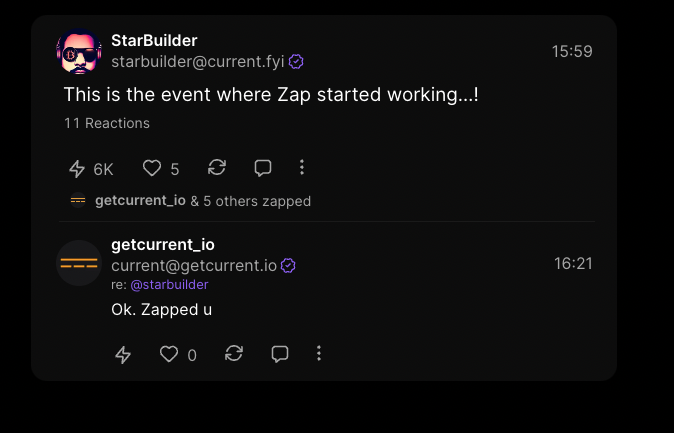Comment on the getcurrent_io reply
Screen dimensions: 674x433
coord(280,353)
